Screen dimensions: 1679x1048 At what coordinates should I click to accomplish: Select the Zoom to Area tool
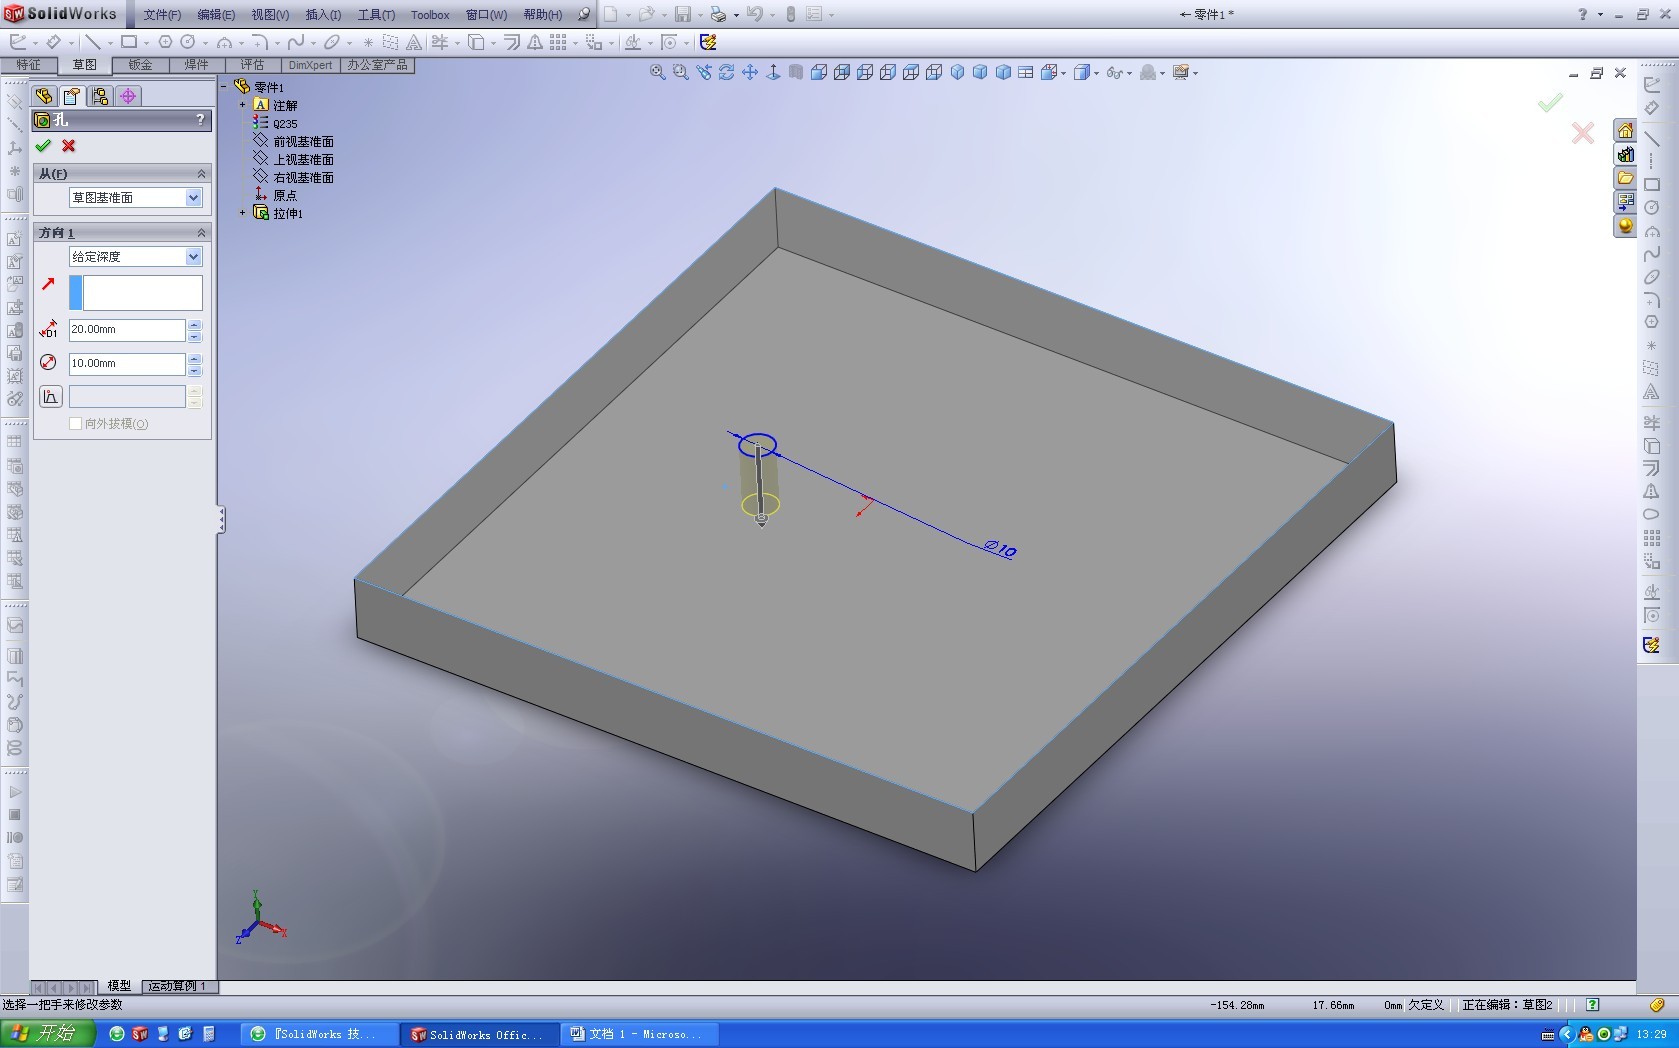680,72
